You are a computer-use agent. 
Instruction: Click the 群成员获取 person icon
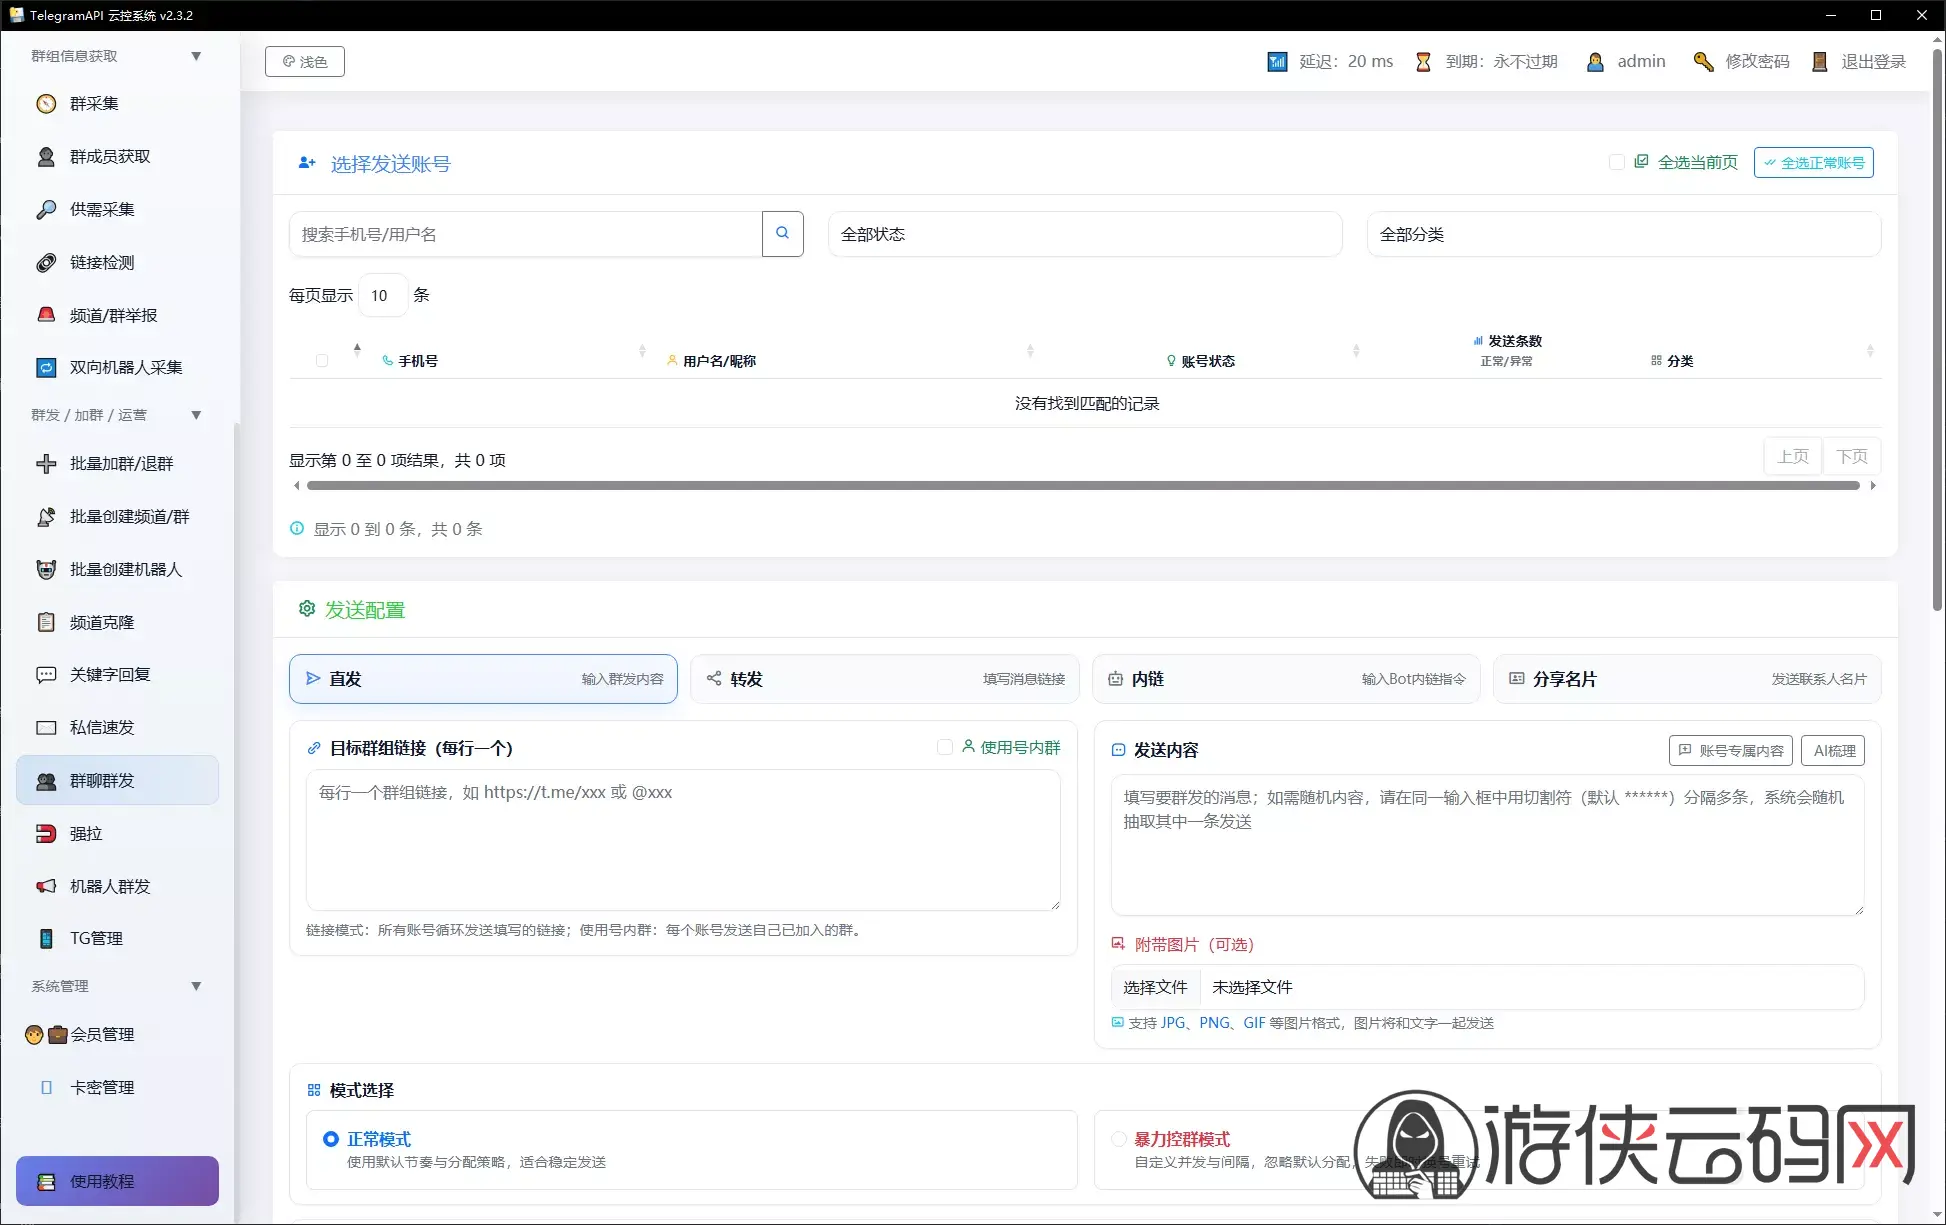[46, 157]
